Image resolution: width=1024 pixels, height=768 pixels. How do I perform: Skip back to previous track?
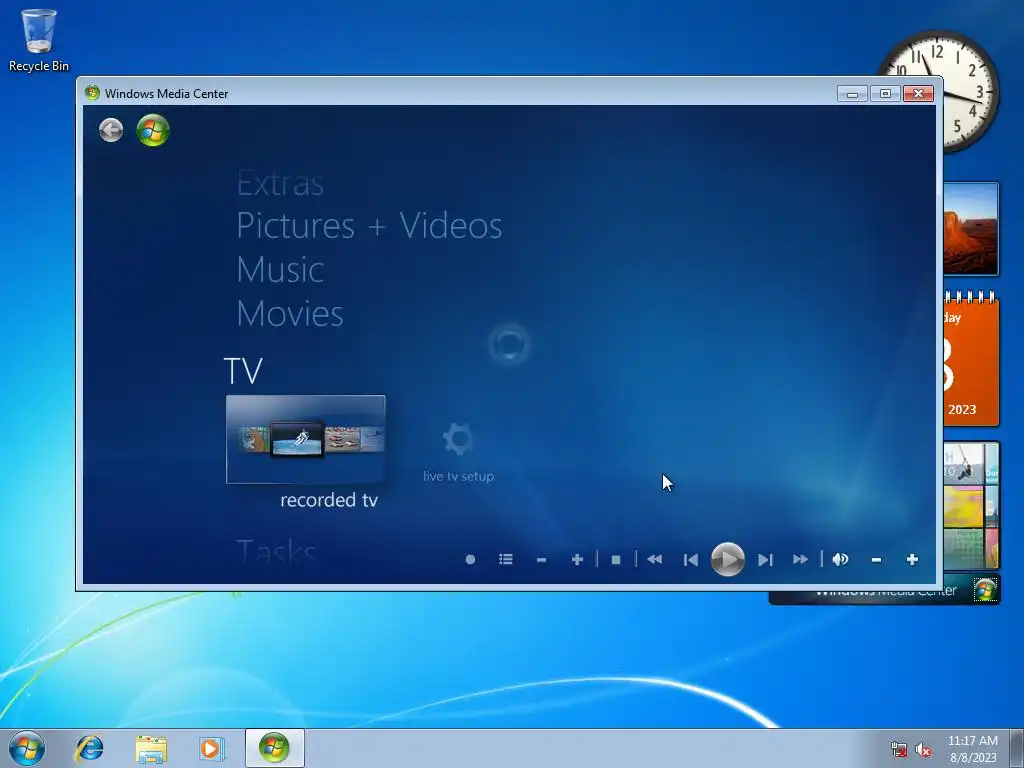tap(690, 560)
